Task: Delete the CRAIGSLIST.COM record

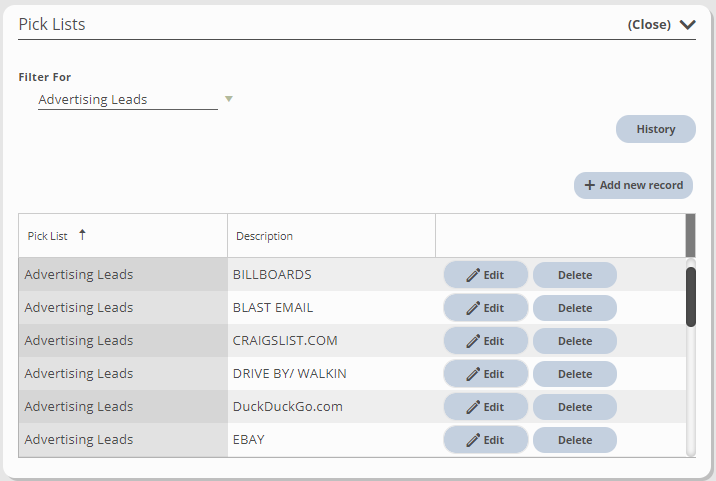Action: [575, 341]
